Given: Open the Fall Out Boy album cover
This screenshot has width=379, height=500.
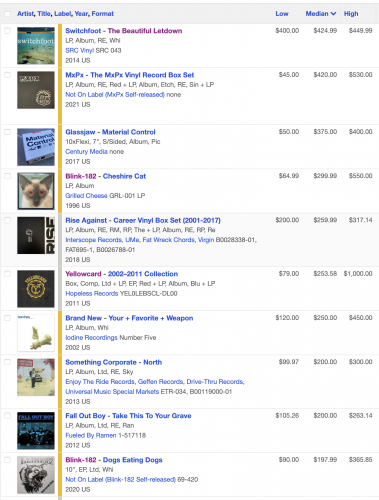Looking at the screenshot, I should [36, 431].
